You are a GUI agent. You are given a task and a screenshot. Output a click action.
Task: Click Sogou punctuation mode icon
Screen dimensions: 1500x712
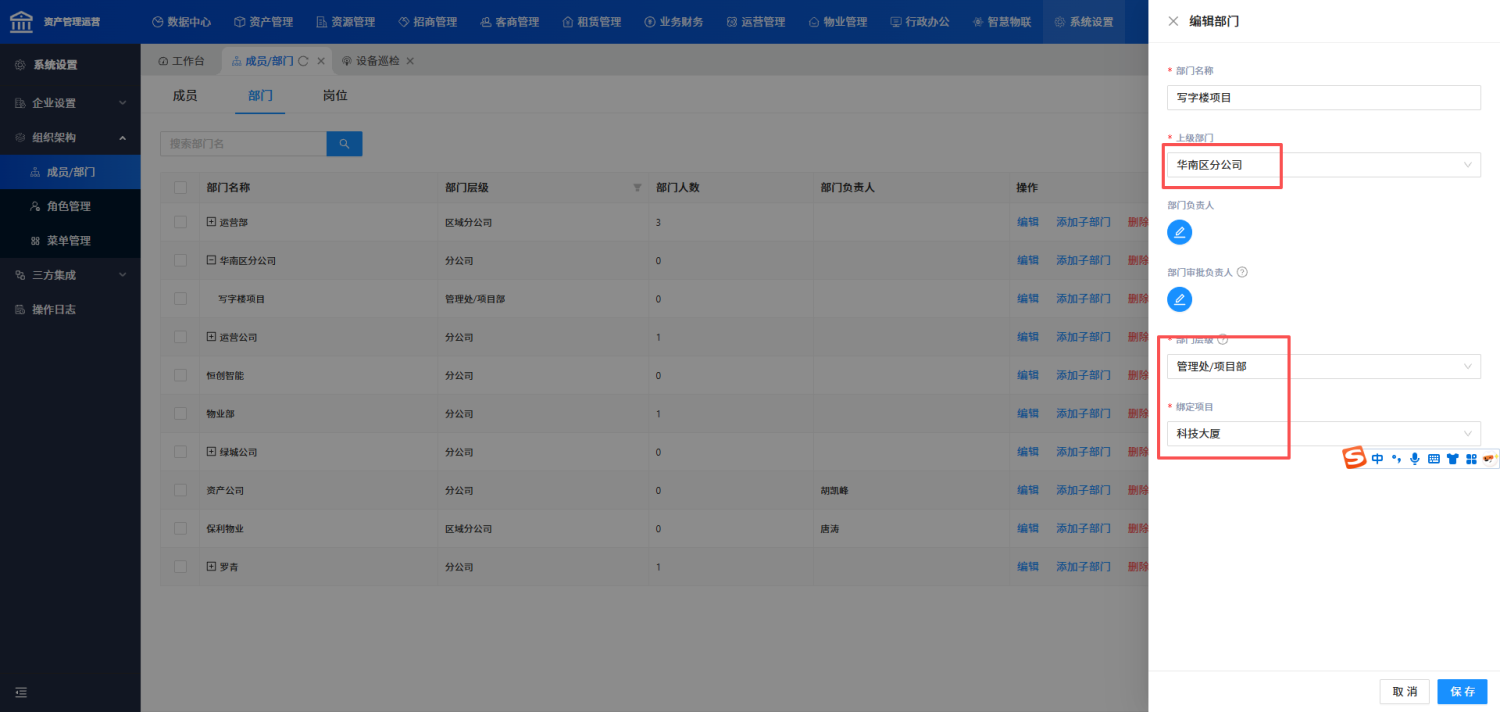click(x=1396, y=459)
